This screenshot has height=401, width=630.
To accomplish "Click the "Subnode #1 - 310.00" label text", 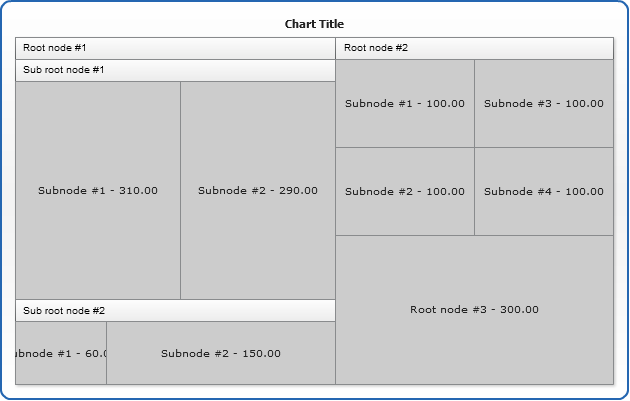I will [98, 190].
